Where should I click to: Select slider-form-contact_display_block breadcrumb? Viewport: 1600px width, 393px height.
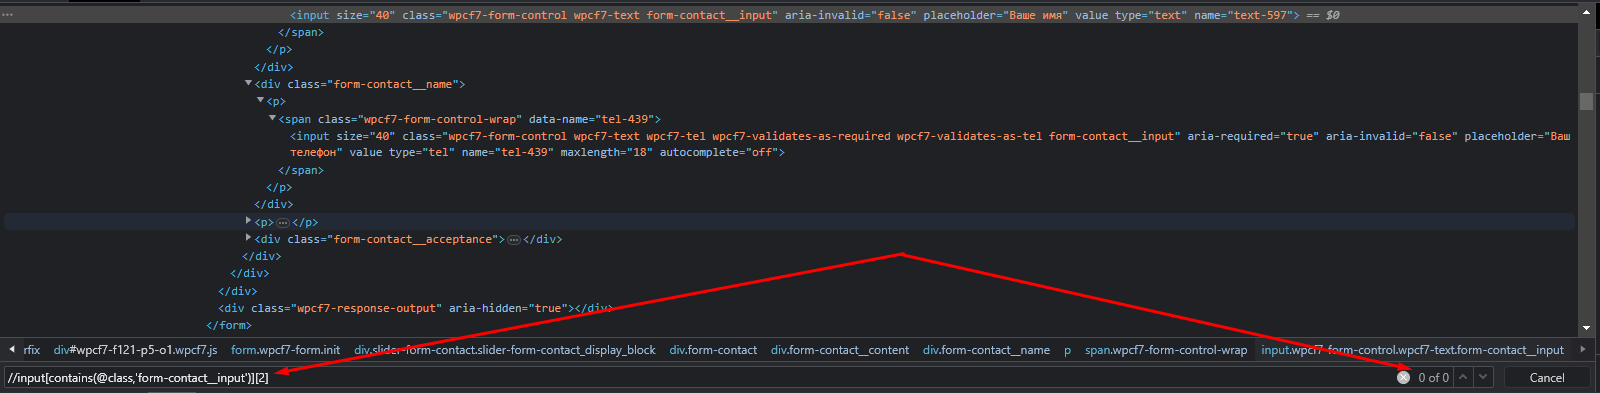[x=505, y=350]
